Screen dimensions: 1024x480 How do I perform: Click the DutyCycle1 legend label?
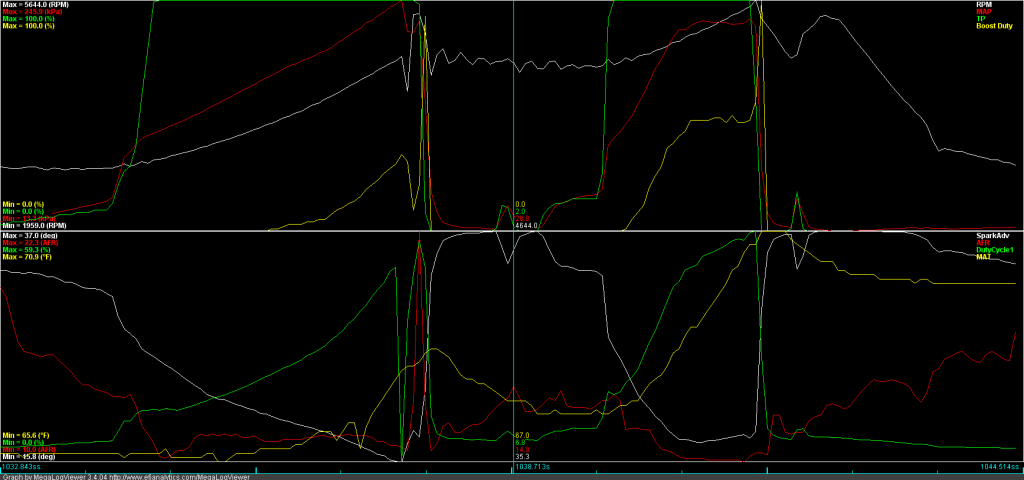coord(994,249)
